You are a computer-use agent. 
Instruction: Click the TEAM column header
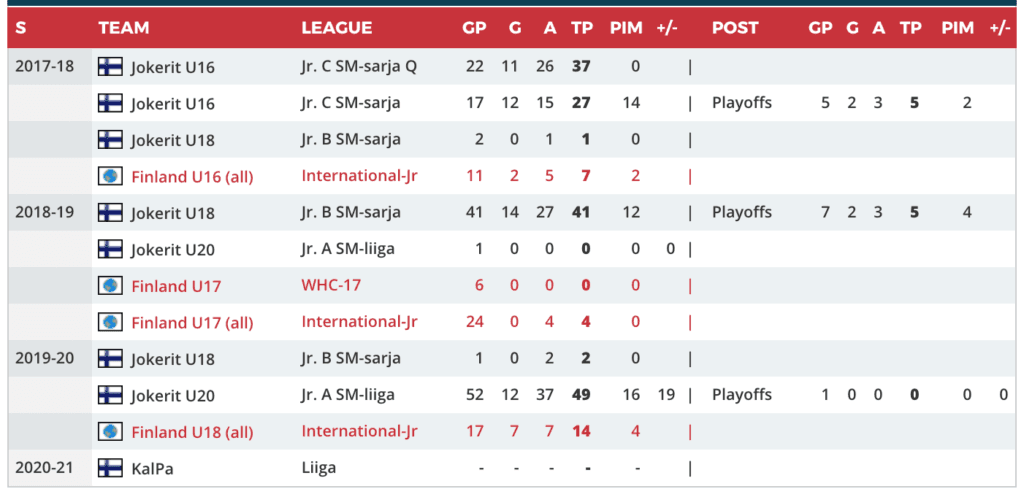[x=124, y=28]
